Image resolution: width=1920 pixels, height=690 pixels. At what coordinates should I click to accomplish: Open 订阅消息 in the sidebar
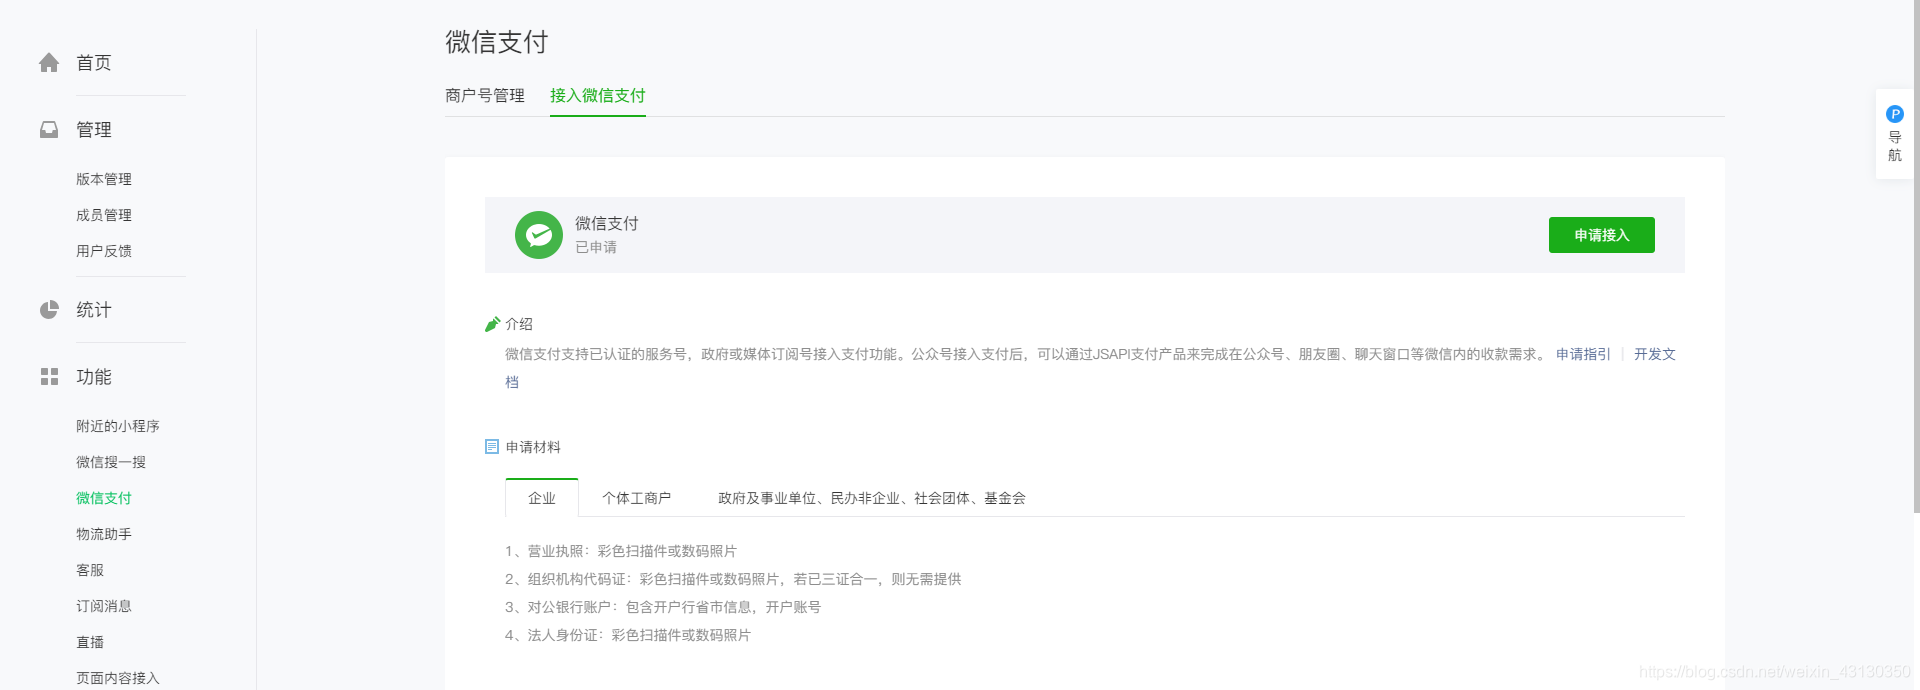(104, 606)
